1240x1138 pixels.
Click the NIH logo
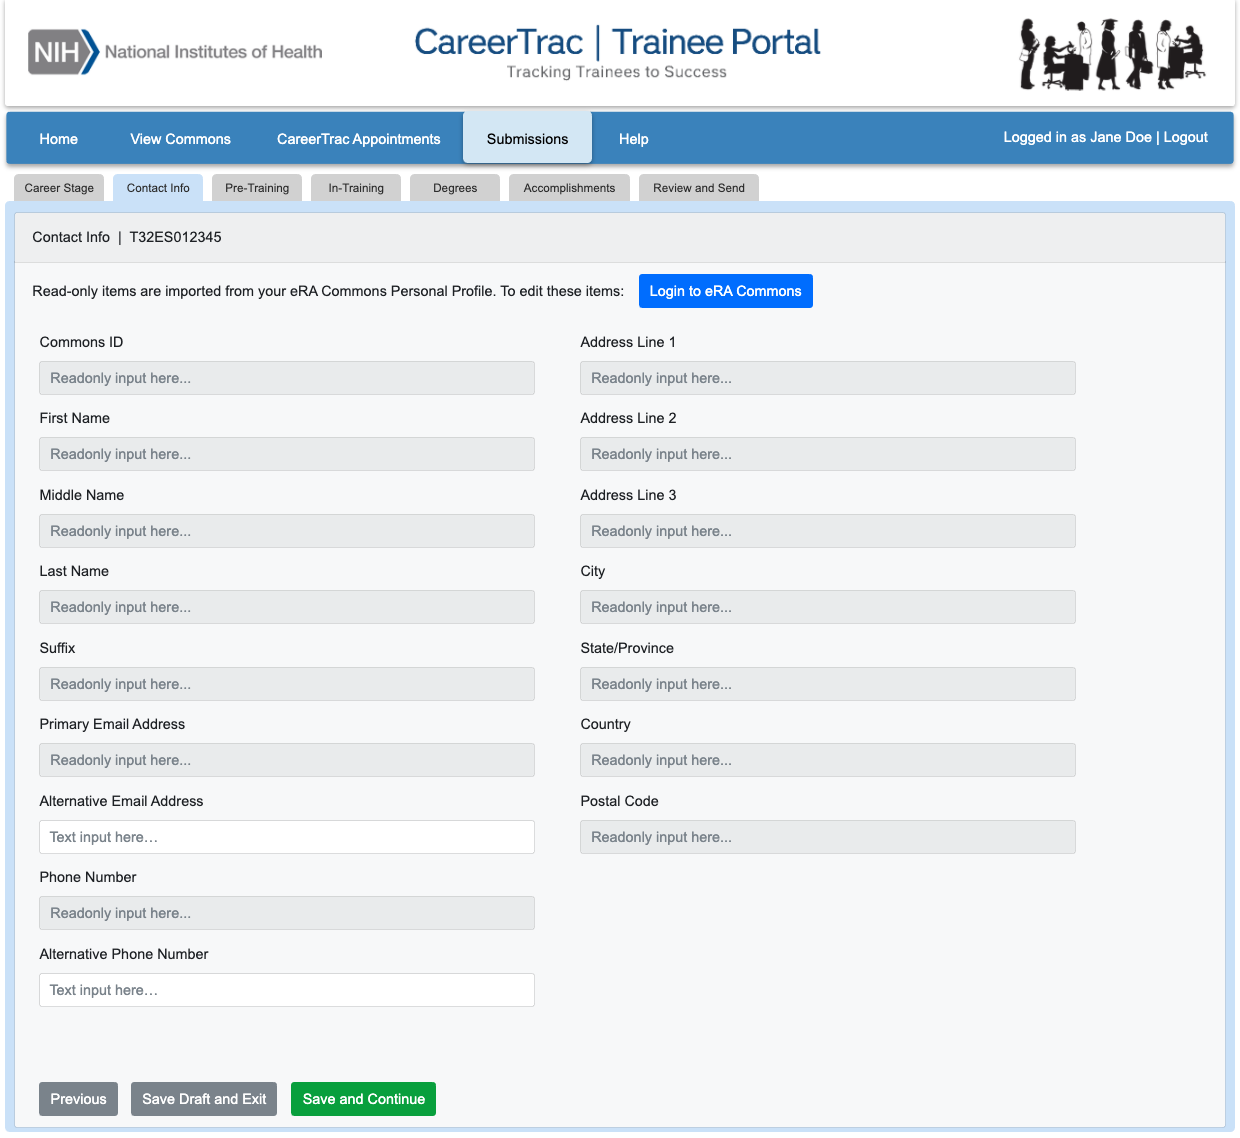click(63, 51)
